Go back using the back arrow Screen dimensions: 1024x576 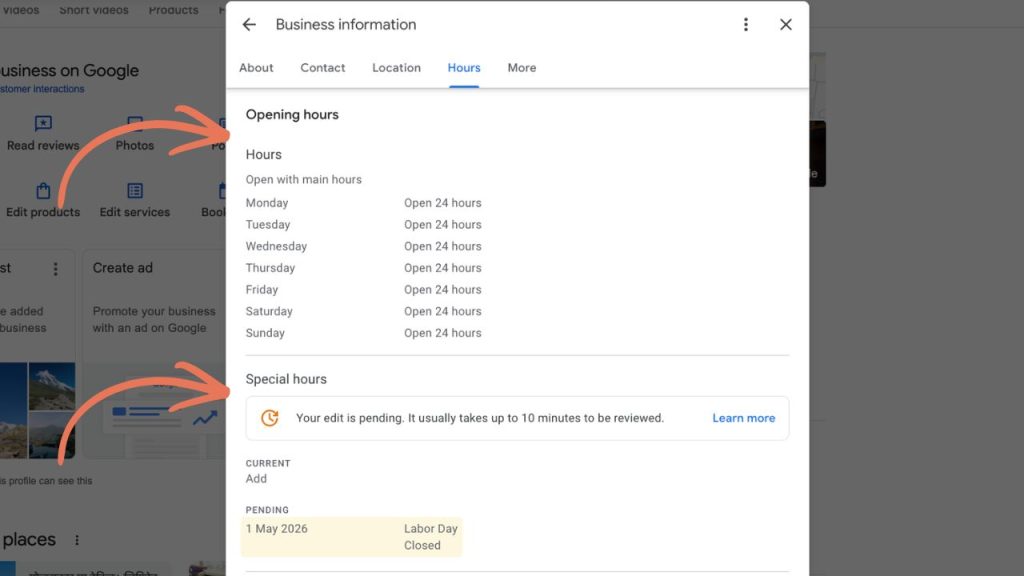(x=249, y=24)
